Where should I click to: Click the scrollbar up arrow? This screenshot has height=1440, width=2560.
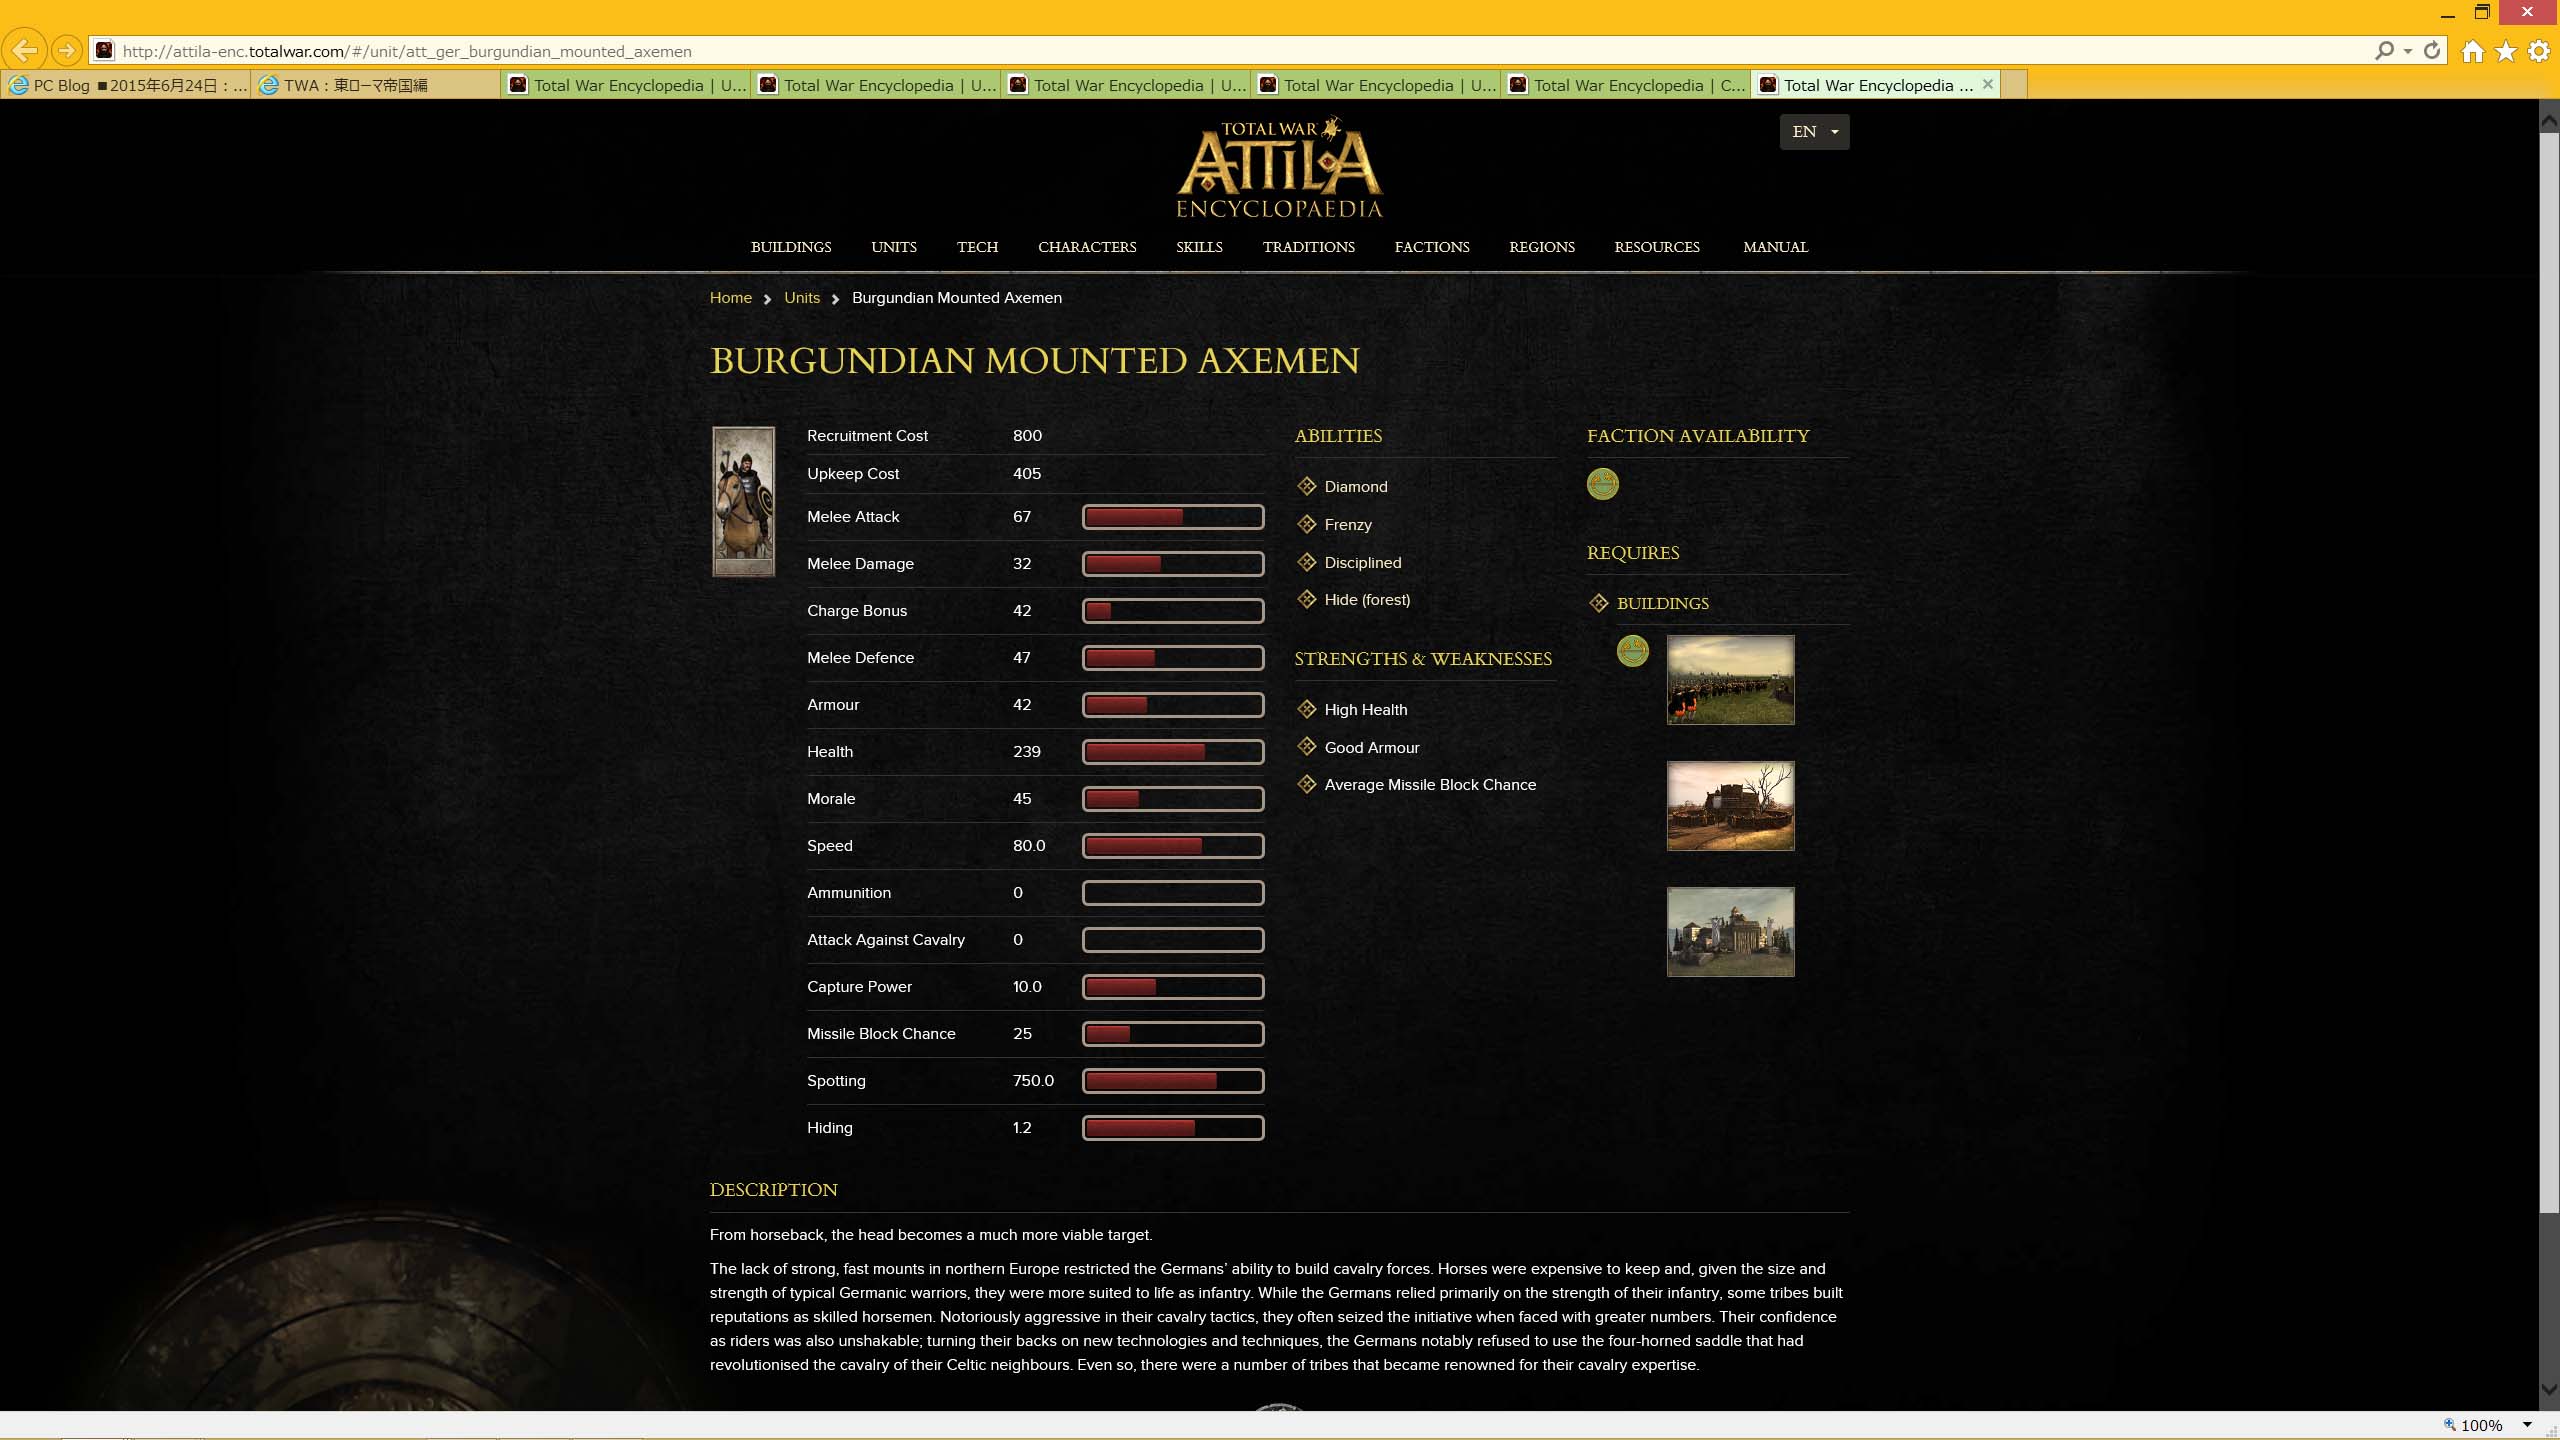coord(2549,122)
